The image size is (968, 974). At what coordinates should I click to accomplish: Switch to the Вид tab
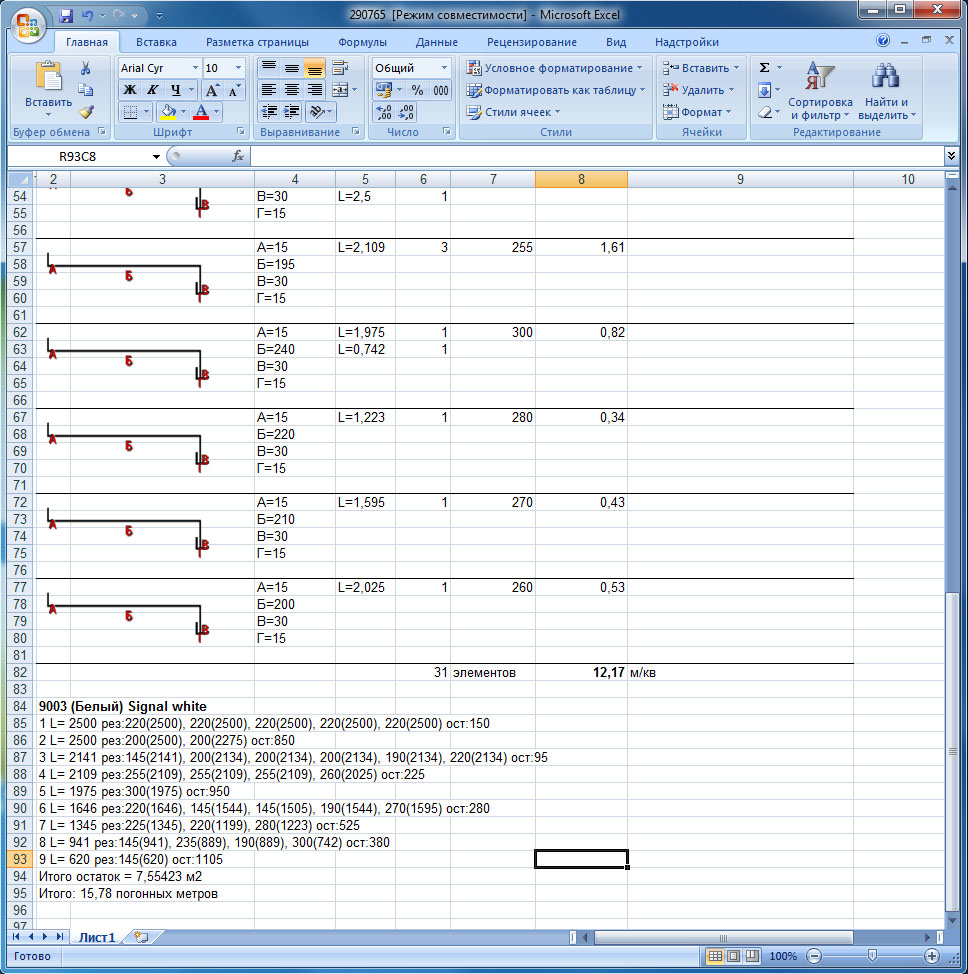coord(616,42)
